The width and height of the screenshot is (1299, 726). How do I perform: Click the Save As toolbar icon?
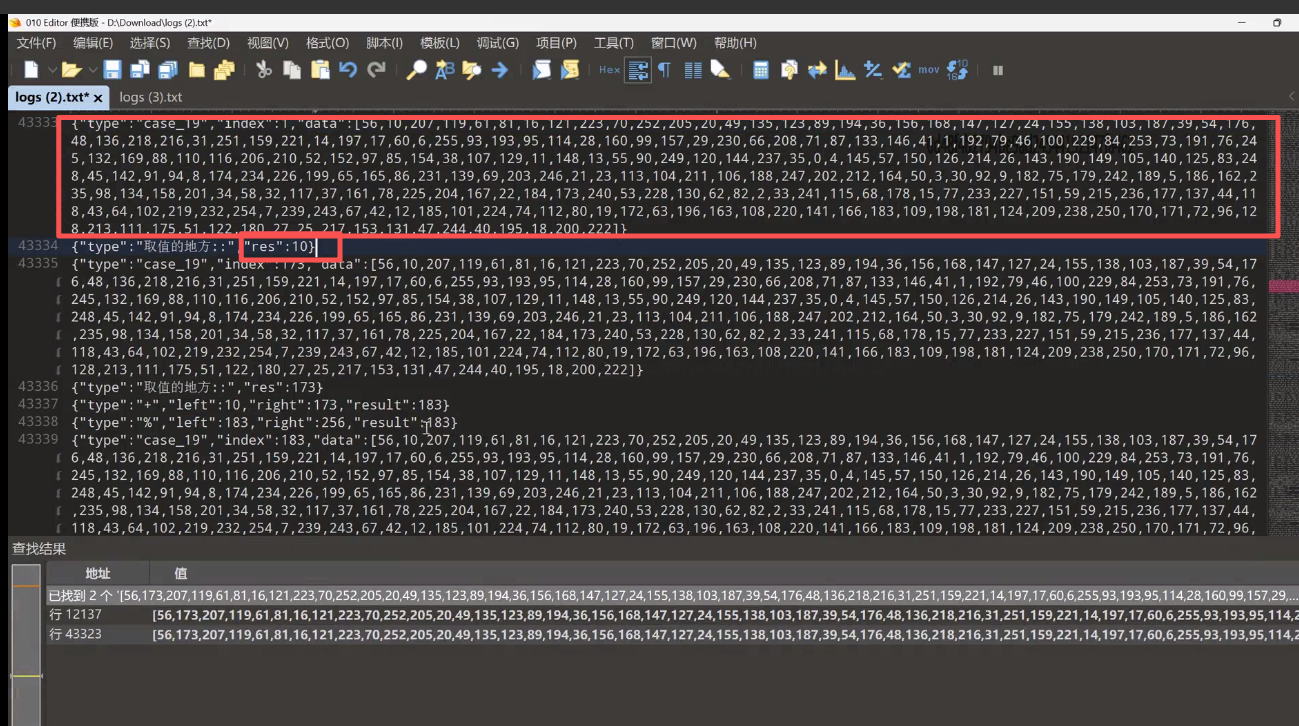tap(140, 70)
